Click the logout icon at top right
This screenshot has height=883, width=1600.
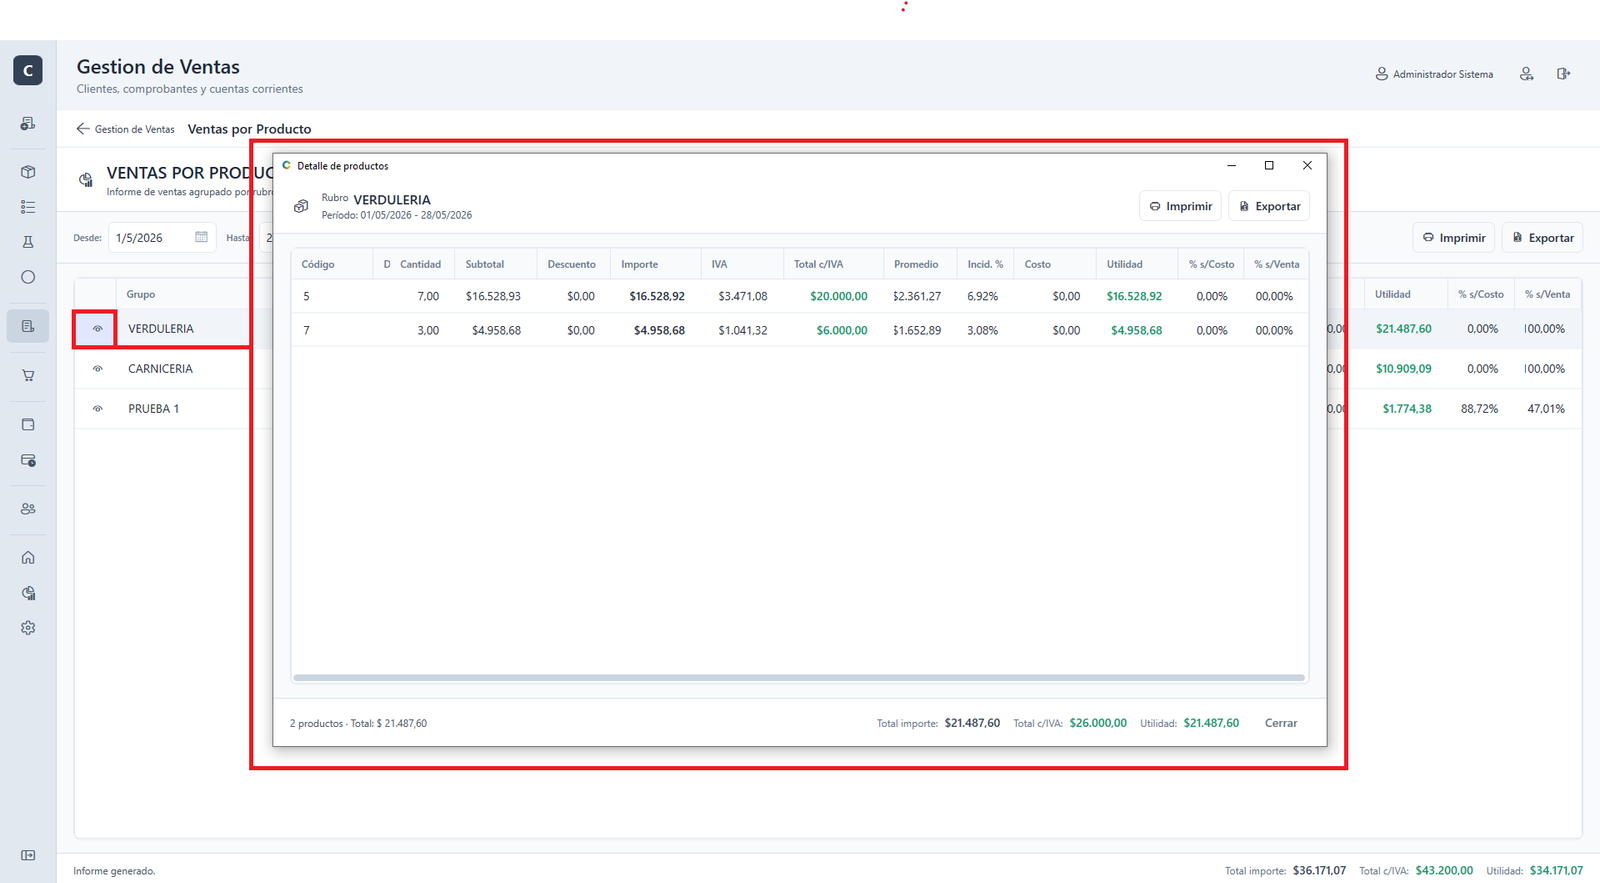(1563, 74)
